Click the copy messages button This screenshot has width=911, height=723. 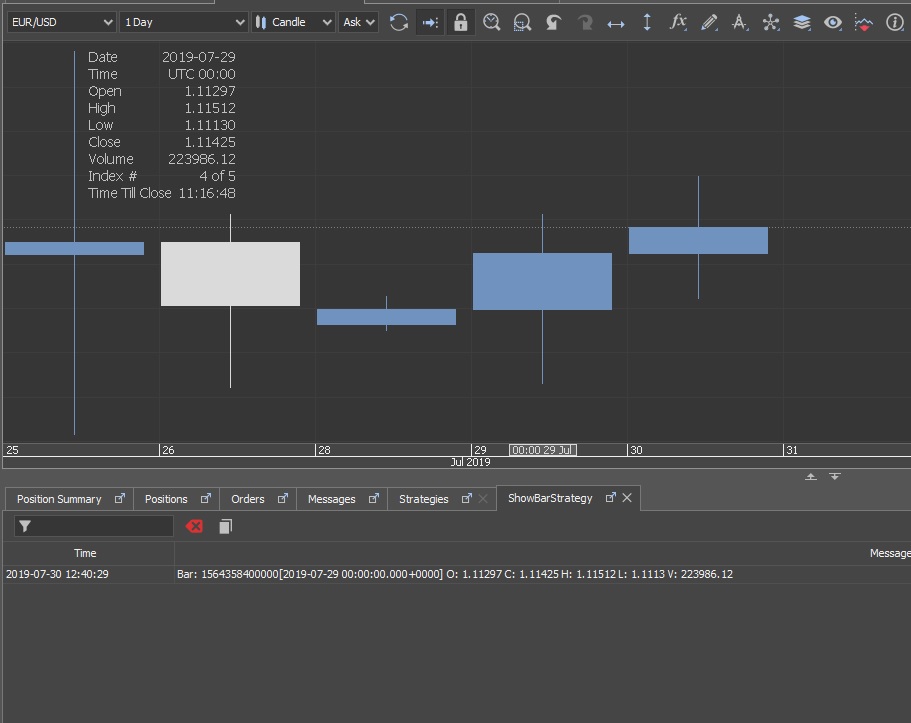point(225,527)
